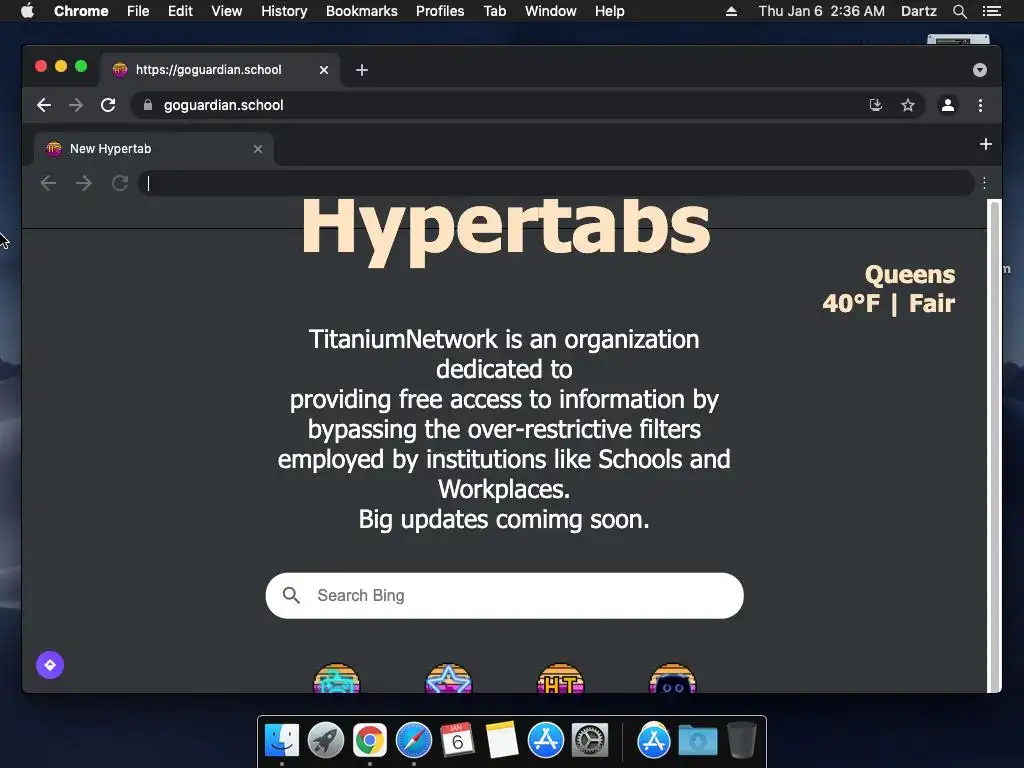Click the install app icon in address bar
Viewport: 1024px width, 768px height.
click(876, 105)
